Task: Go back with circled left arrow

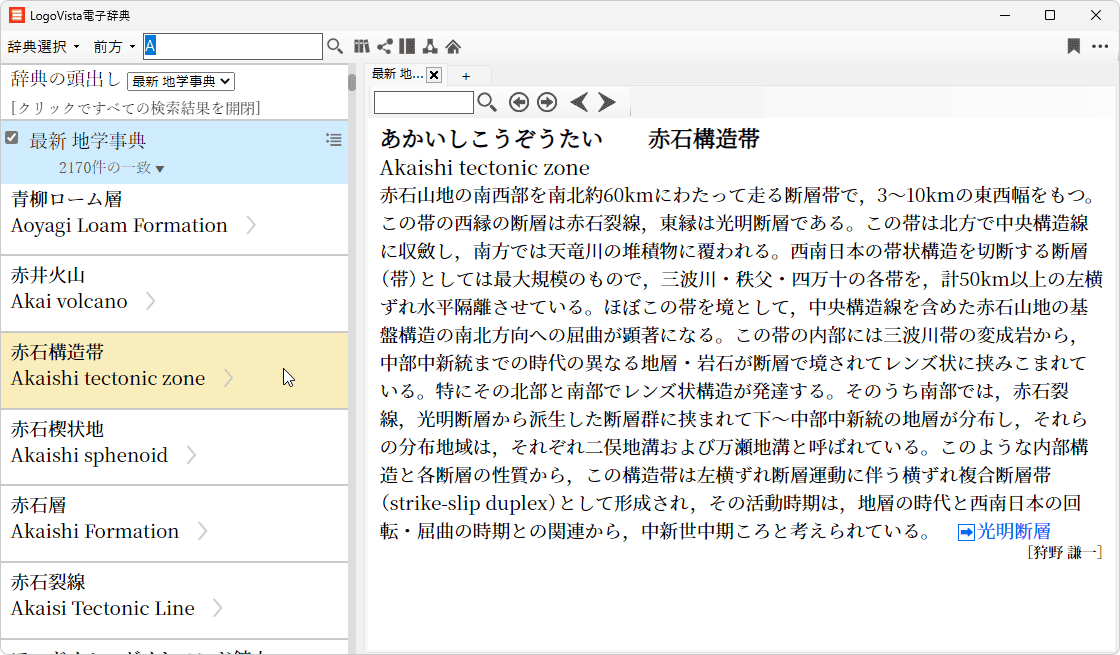Action: click(518, 102)
